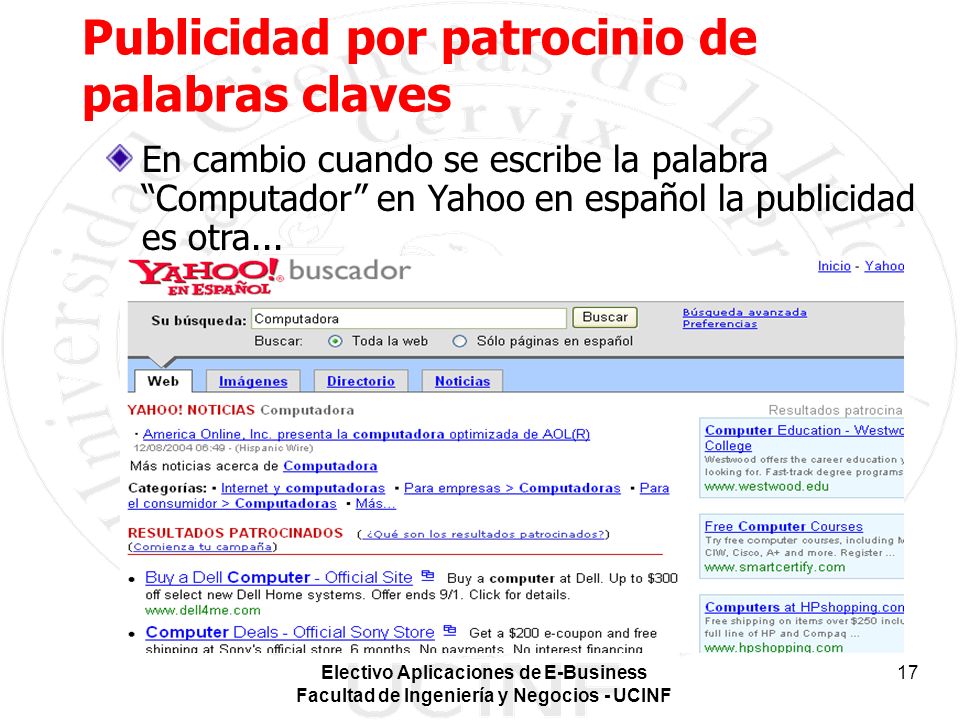Select Sólo páginas en español radio button
Viewport: 960px width, 720px height.
click(x=459, y=341)
